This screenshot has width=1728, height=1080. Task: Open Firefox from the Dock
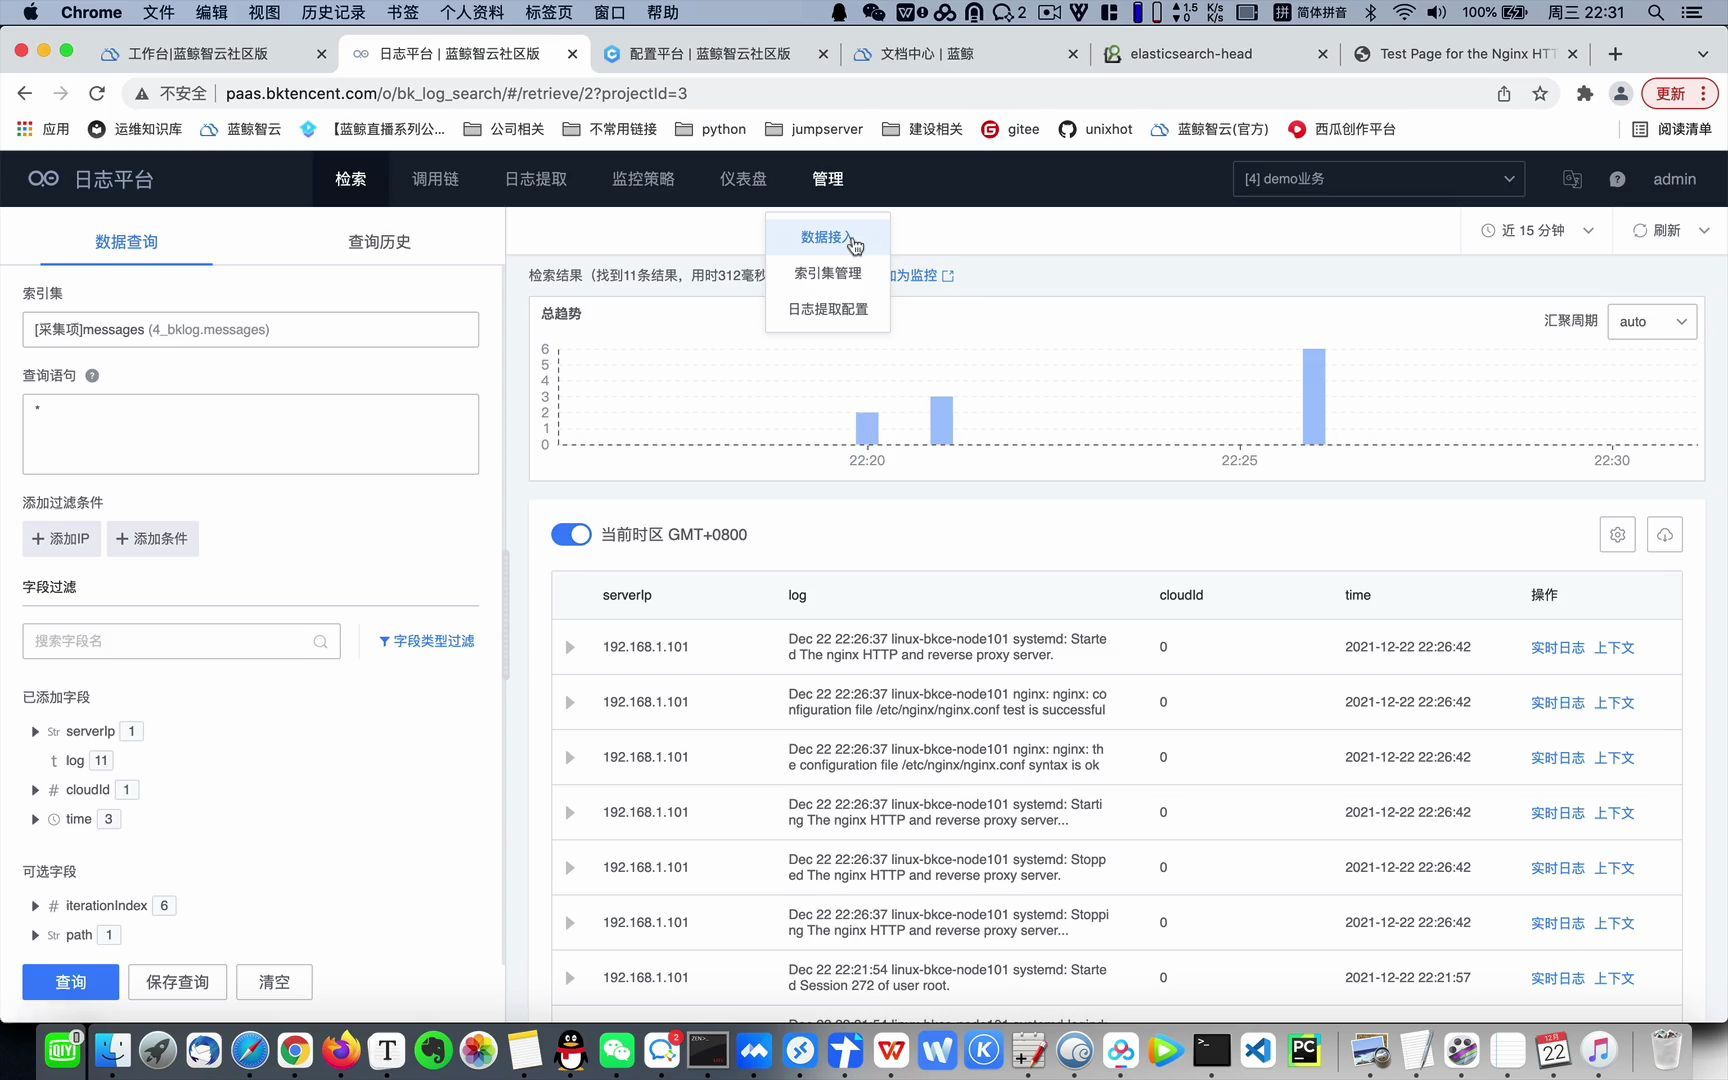(x=341, y=1050)
